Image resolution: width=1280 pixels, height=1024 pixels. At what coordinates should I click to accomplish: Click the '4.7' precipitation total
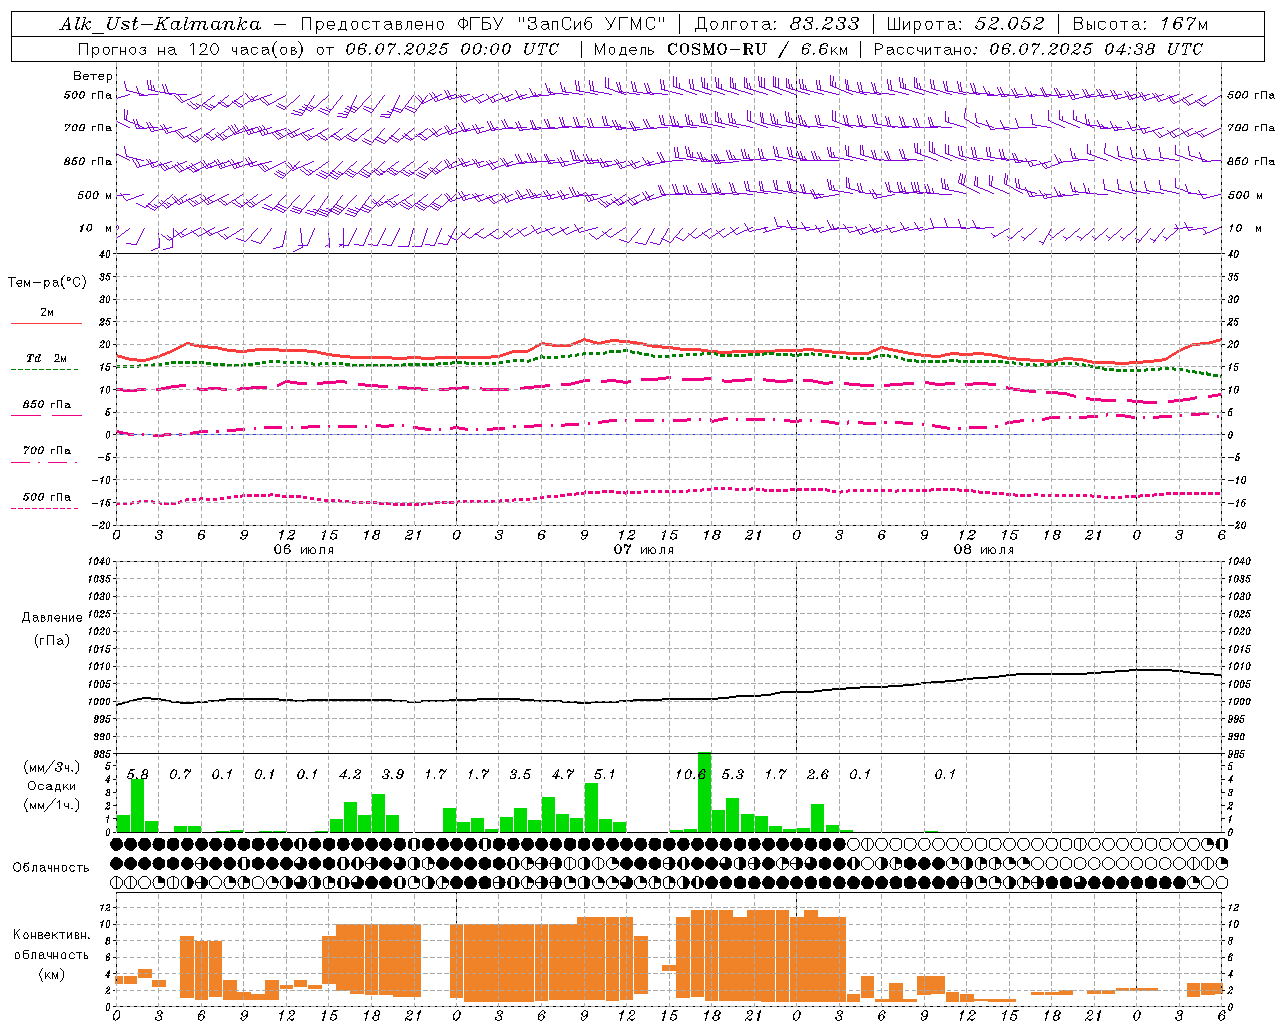point(563,774)
